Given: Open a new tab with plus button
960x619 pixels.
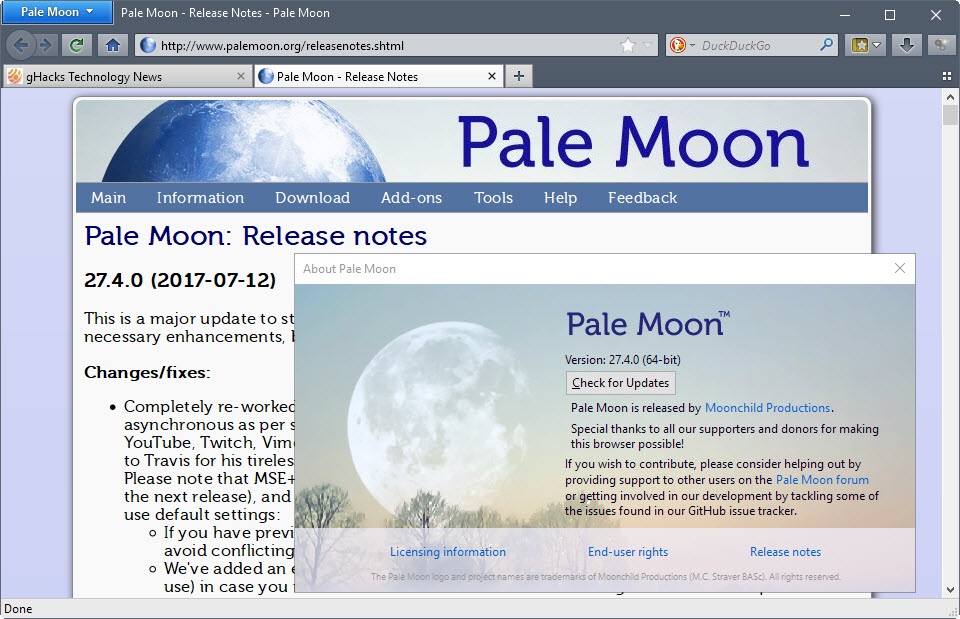Looking at the screenshot, I should [x=519, y=76].
